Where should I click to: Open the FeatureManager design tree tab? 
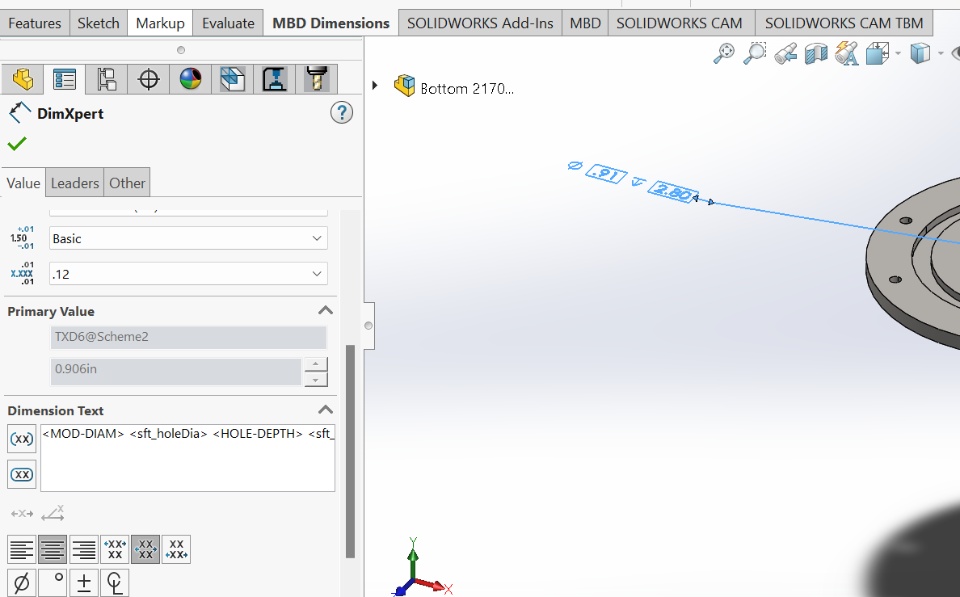(23, 80)
